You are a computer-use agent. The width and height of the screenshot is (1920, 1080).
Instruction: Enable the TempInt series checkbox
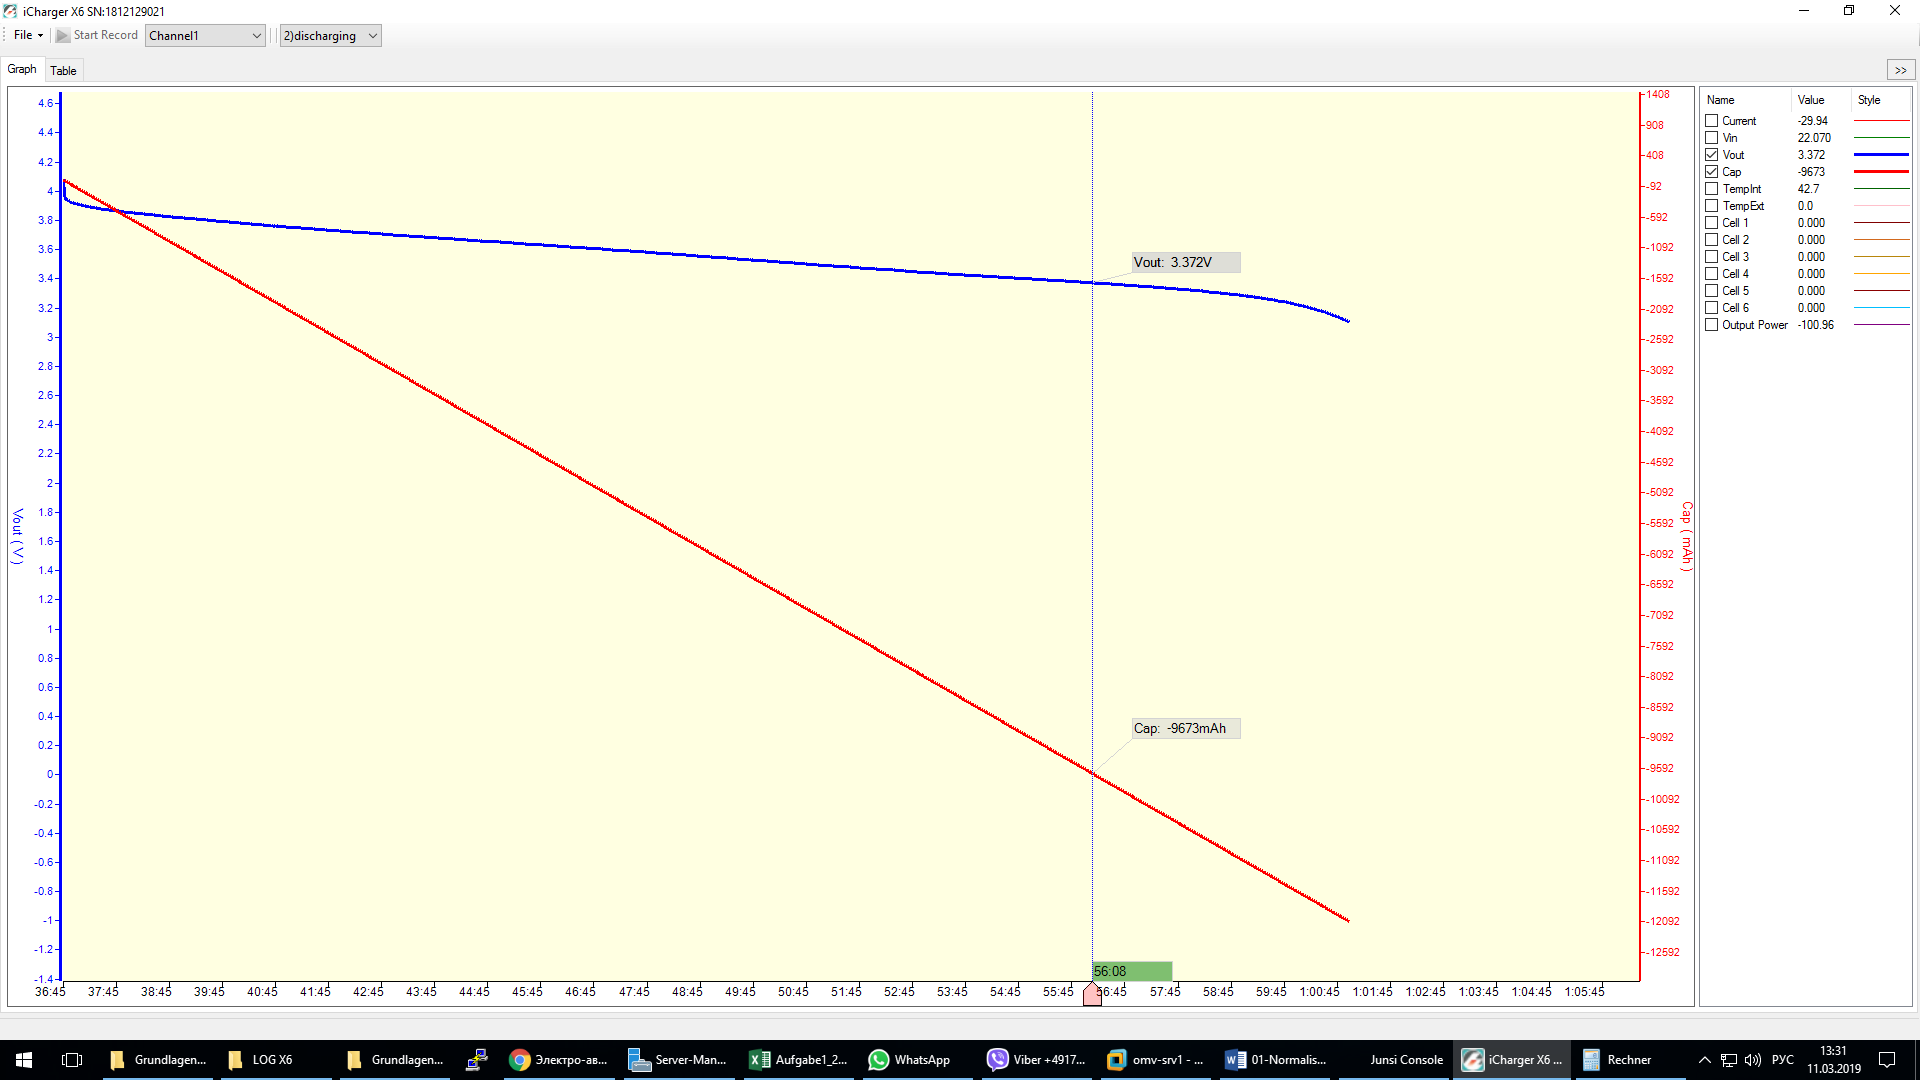(1712, 189)
